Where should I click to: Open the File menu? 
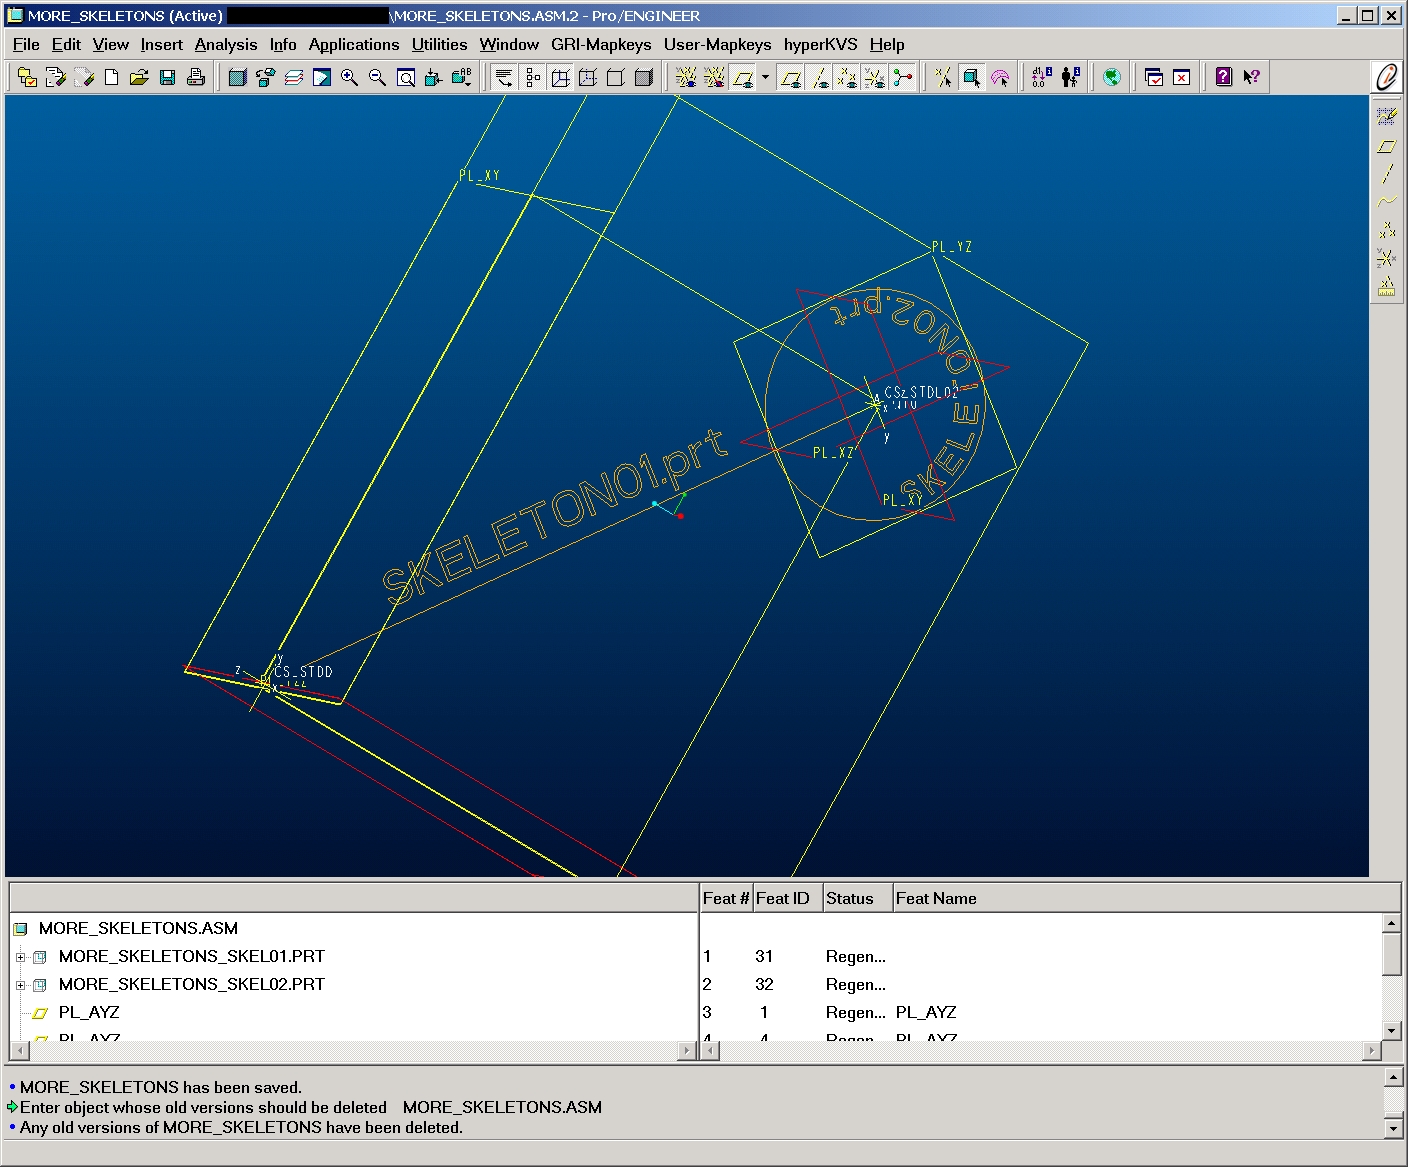click(x=26, y=44)
